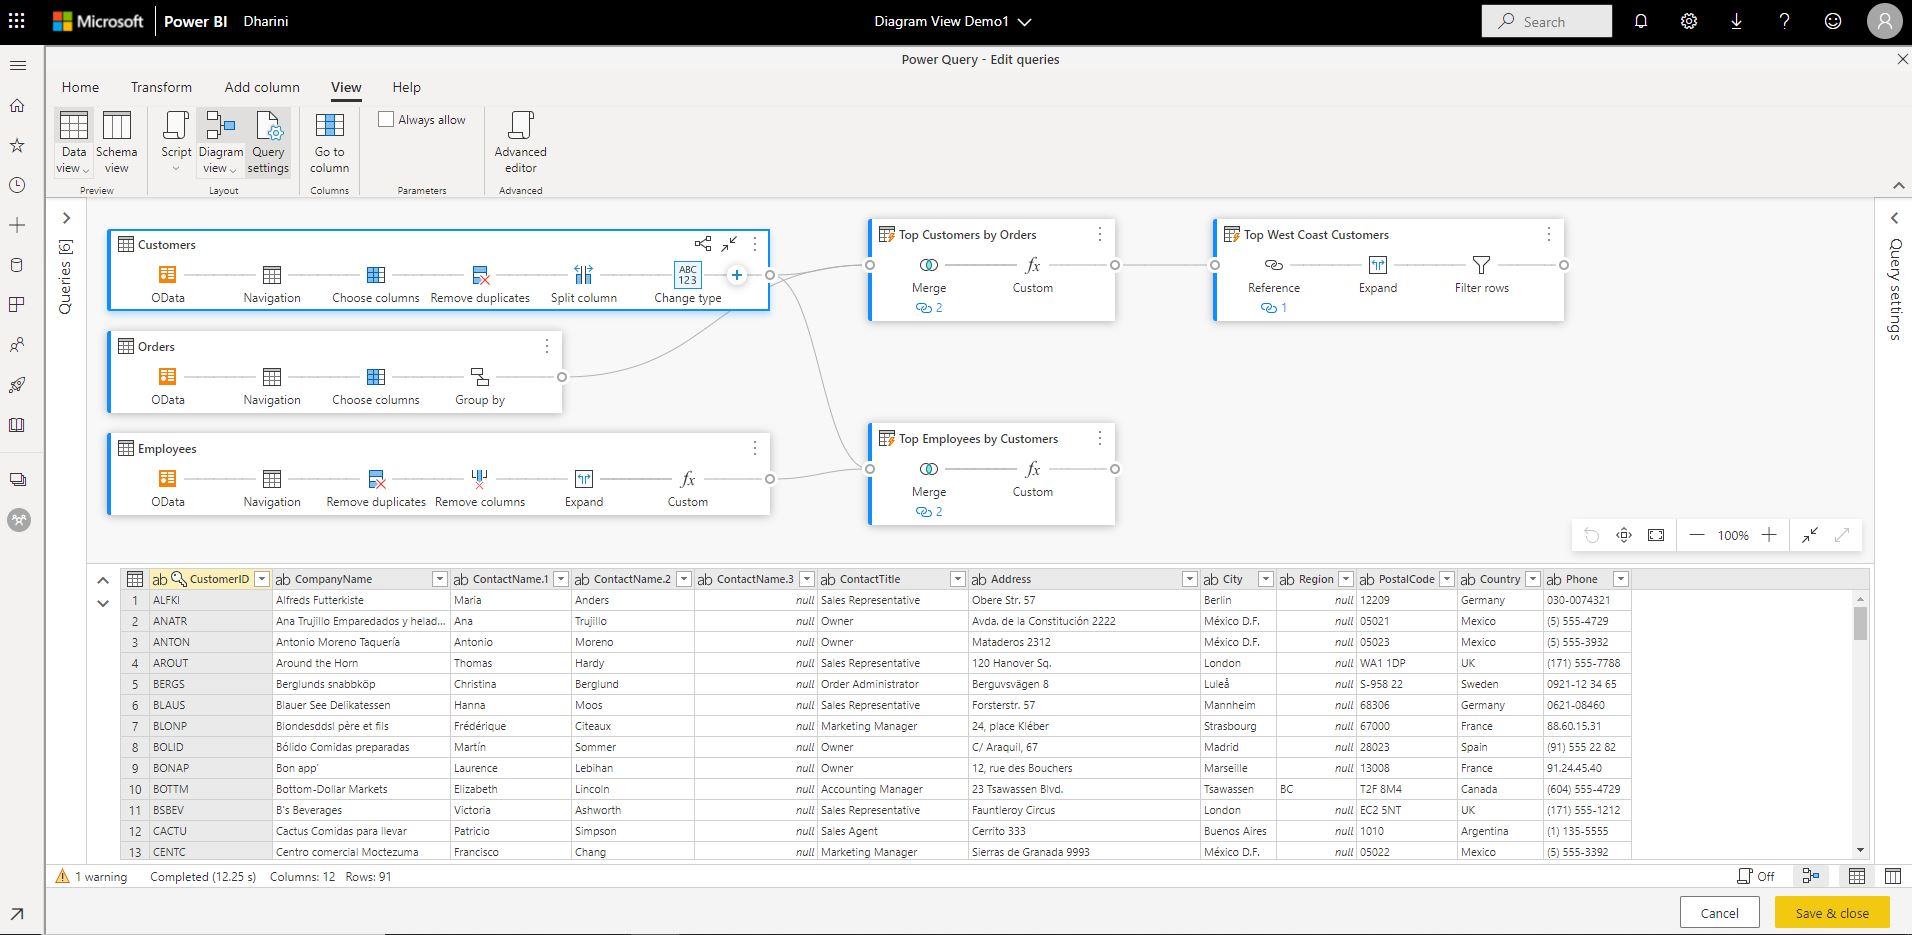Click the Power BI Search box

(x=1547, y=21)
